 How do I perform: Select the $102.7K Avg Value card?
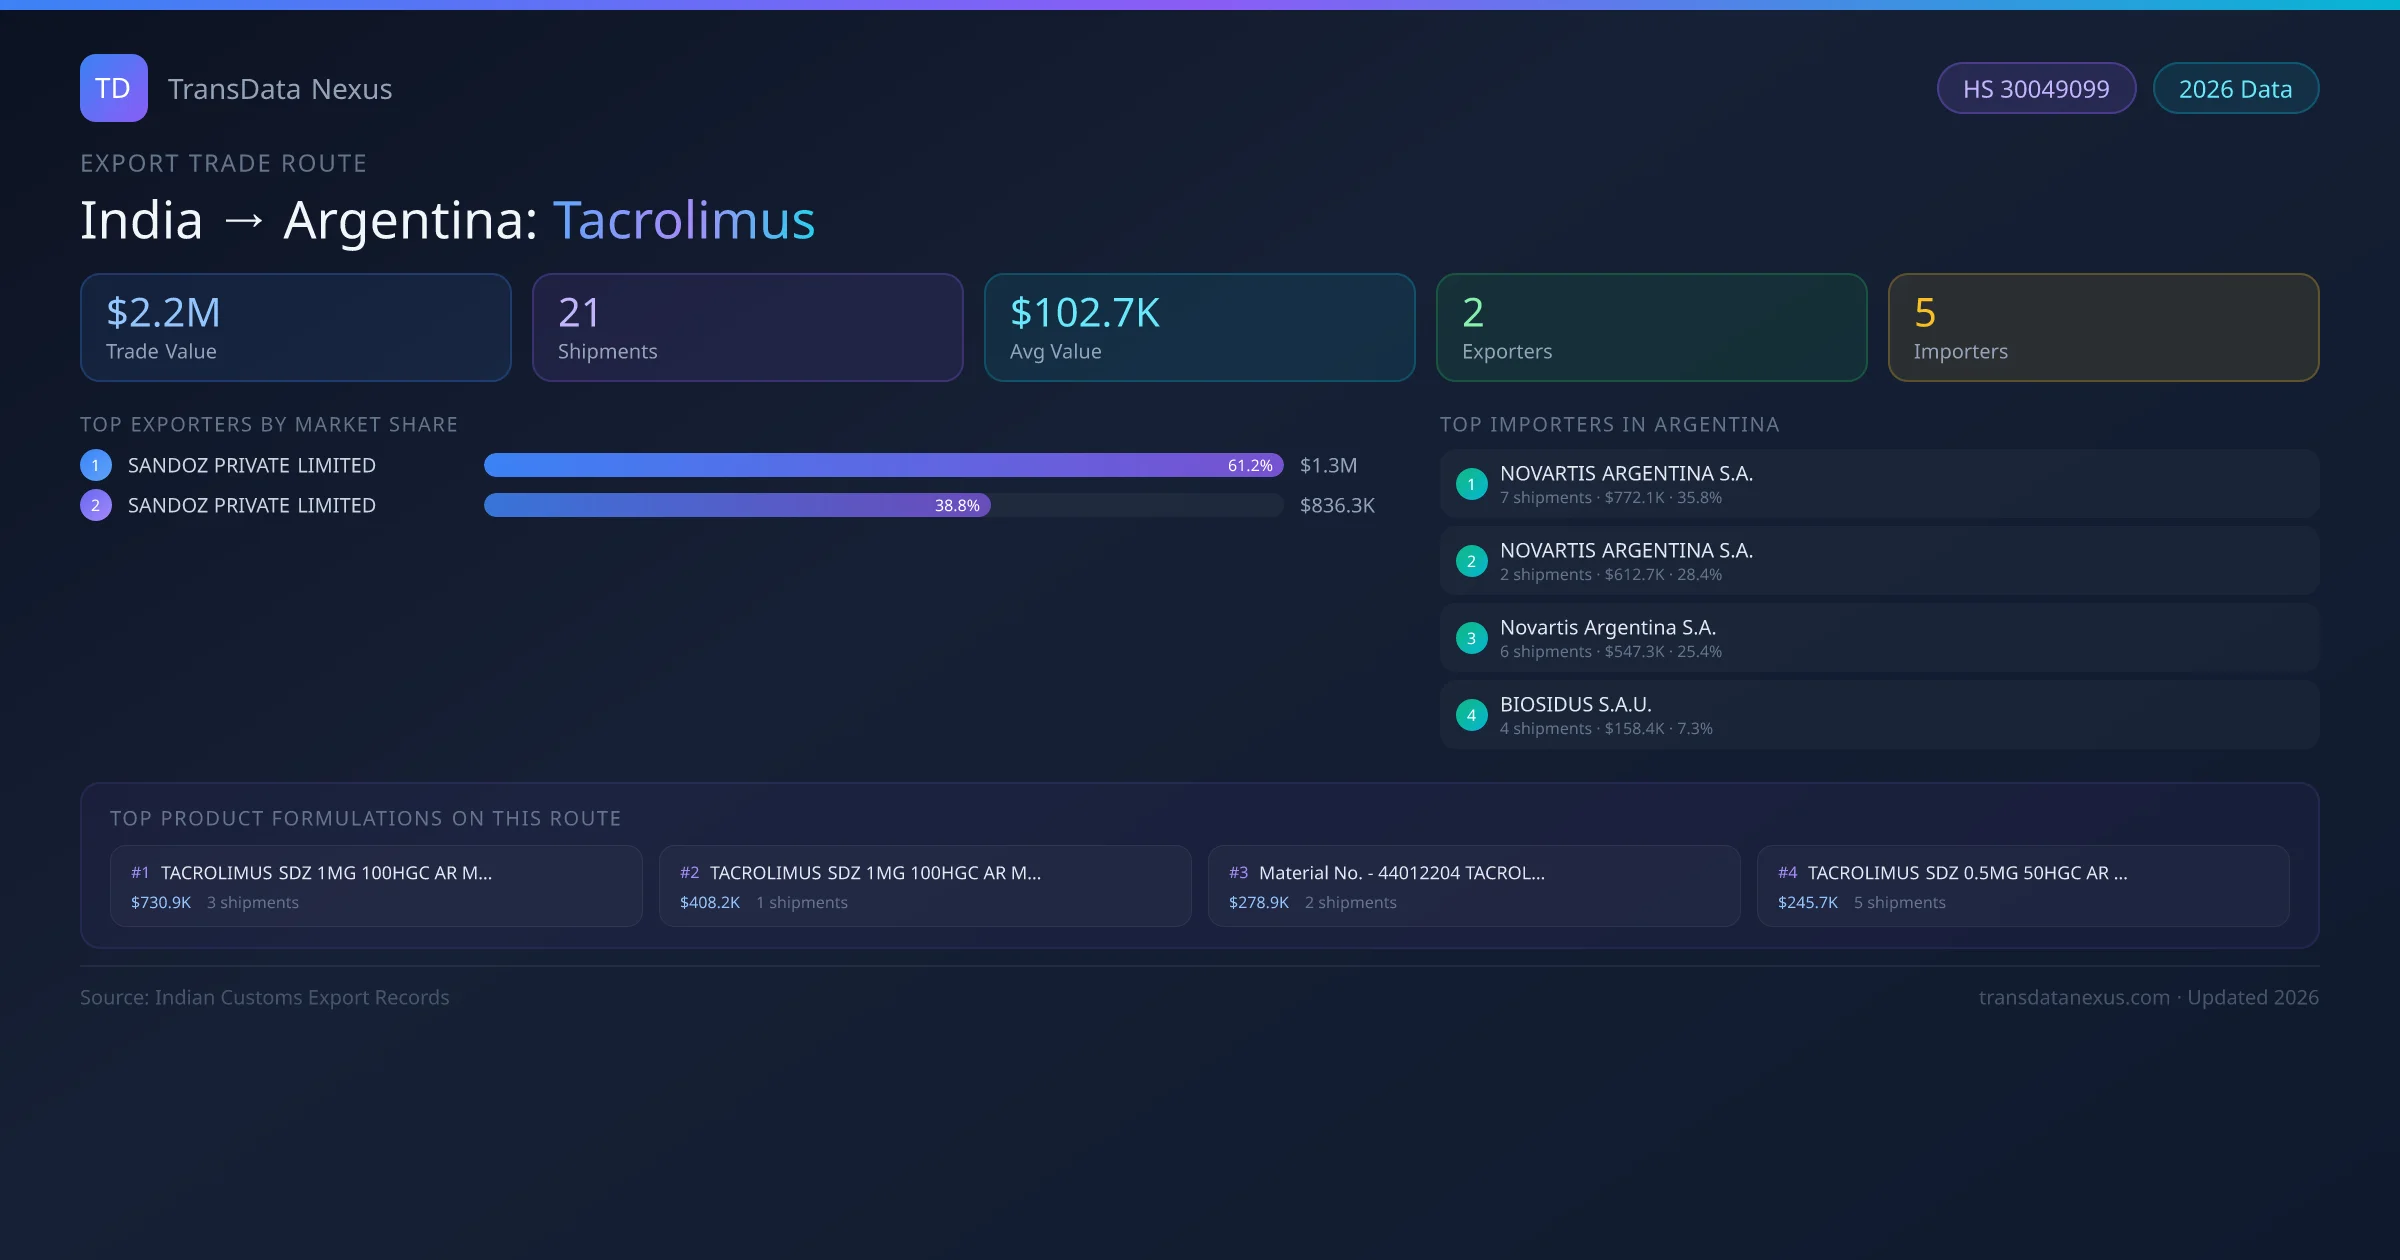pyautogui.click(x=1199, y=328)
